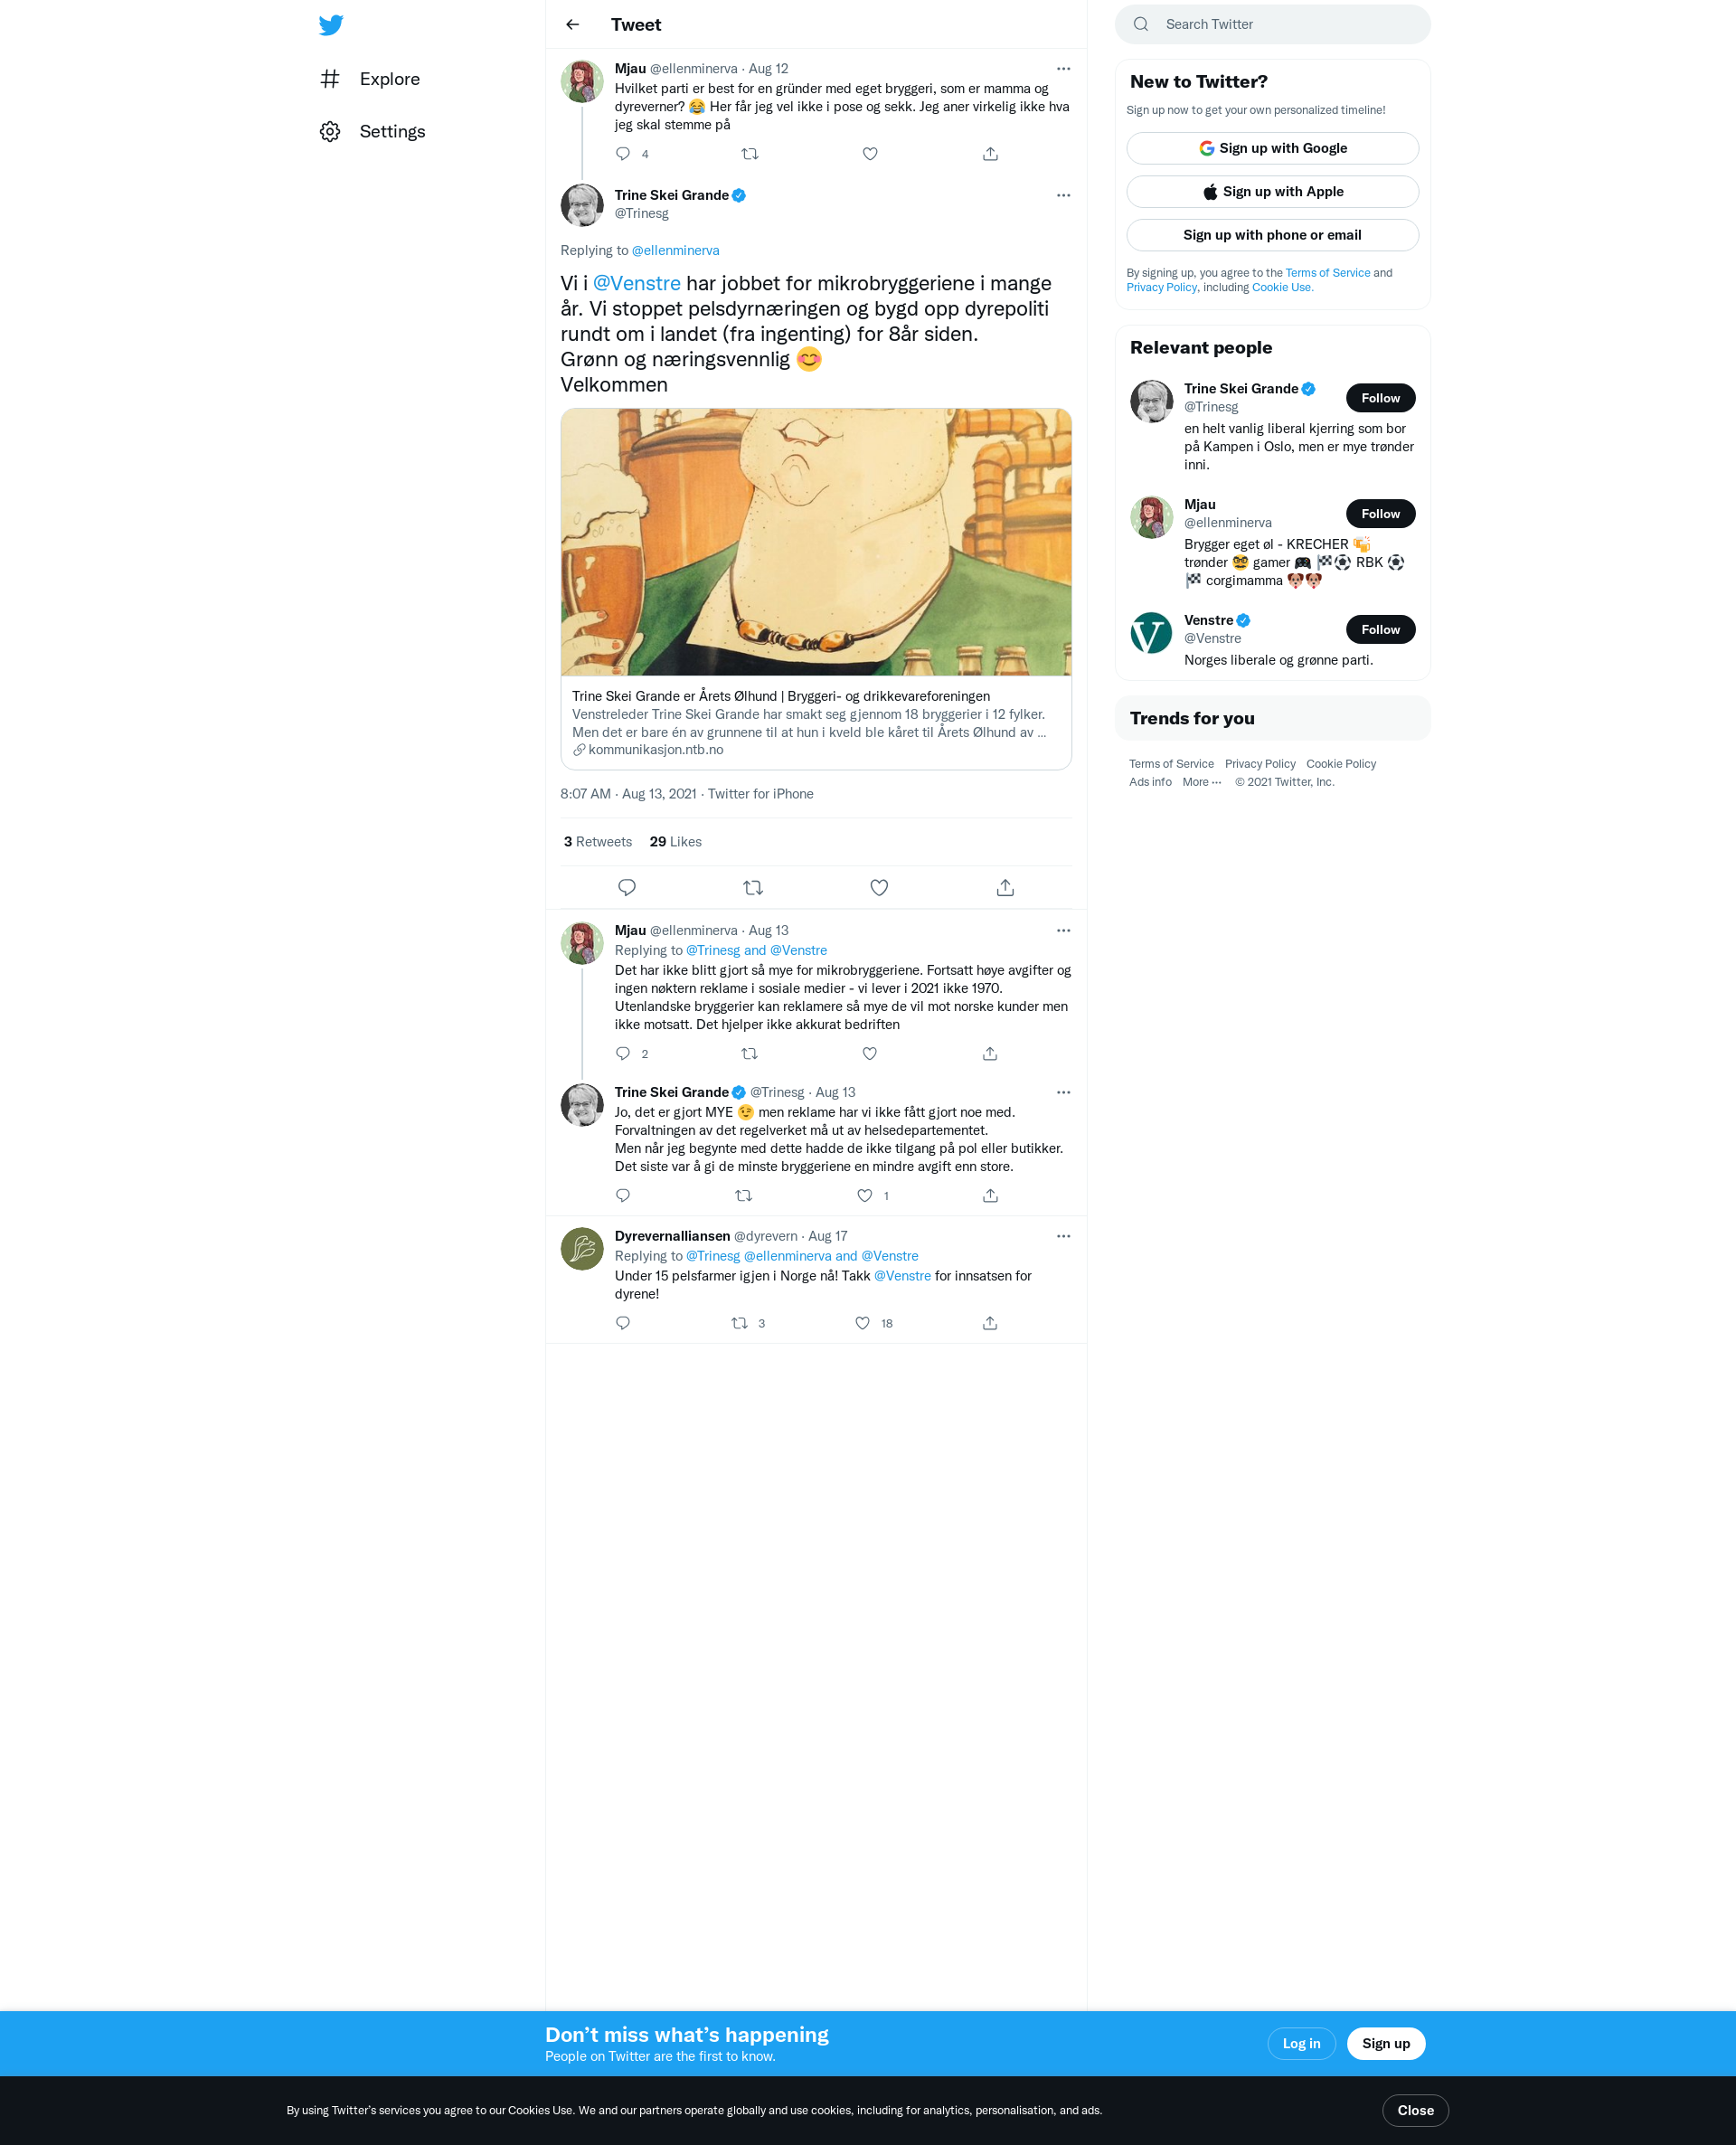
Task: Open more options on Trine Skei Grande's tweet
Action: coord(1063,196)
